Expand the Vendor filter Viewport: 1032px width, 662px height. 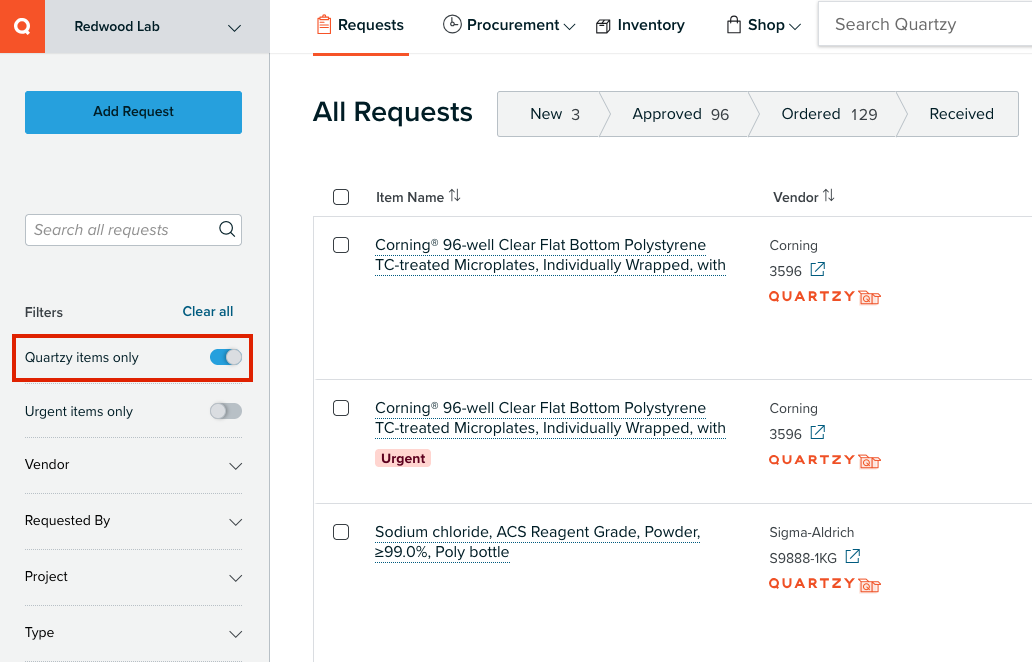pyautogui.click(x=134, y=465)
